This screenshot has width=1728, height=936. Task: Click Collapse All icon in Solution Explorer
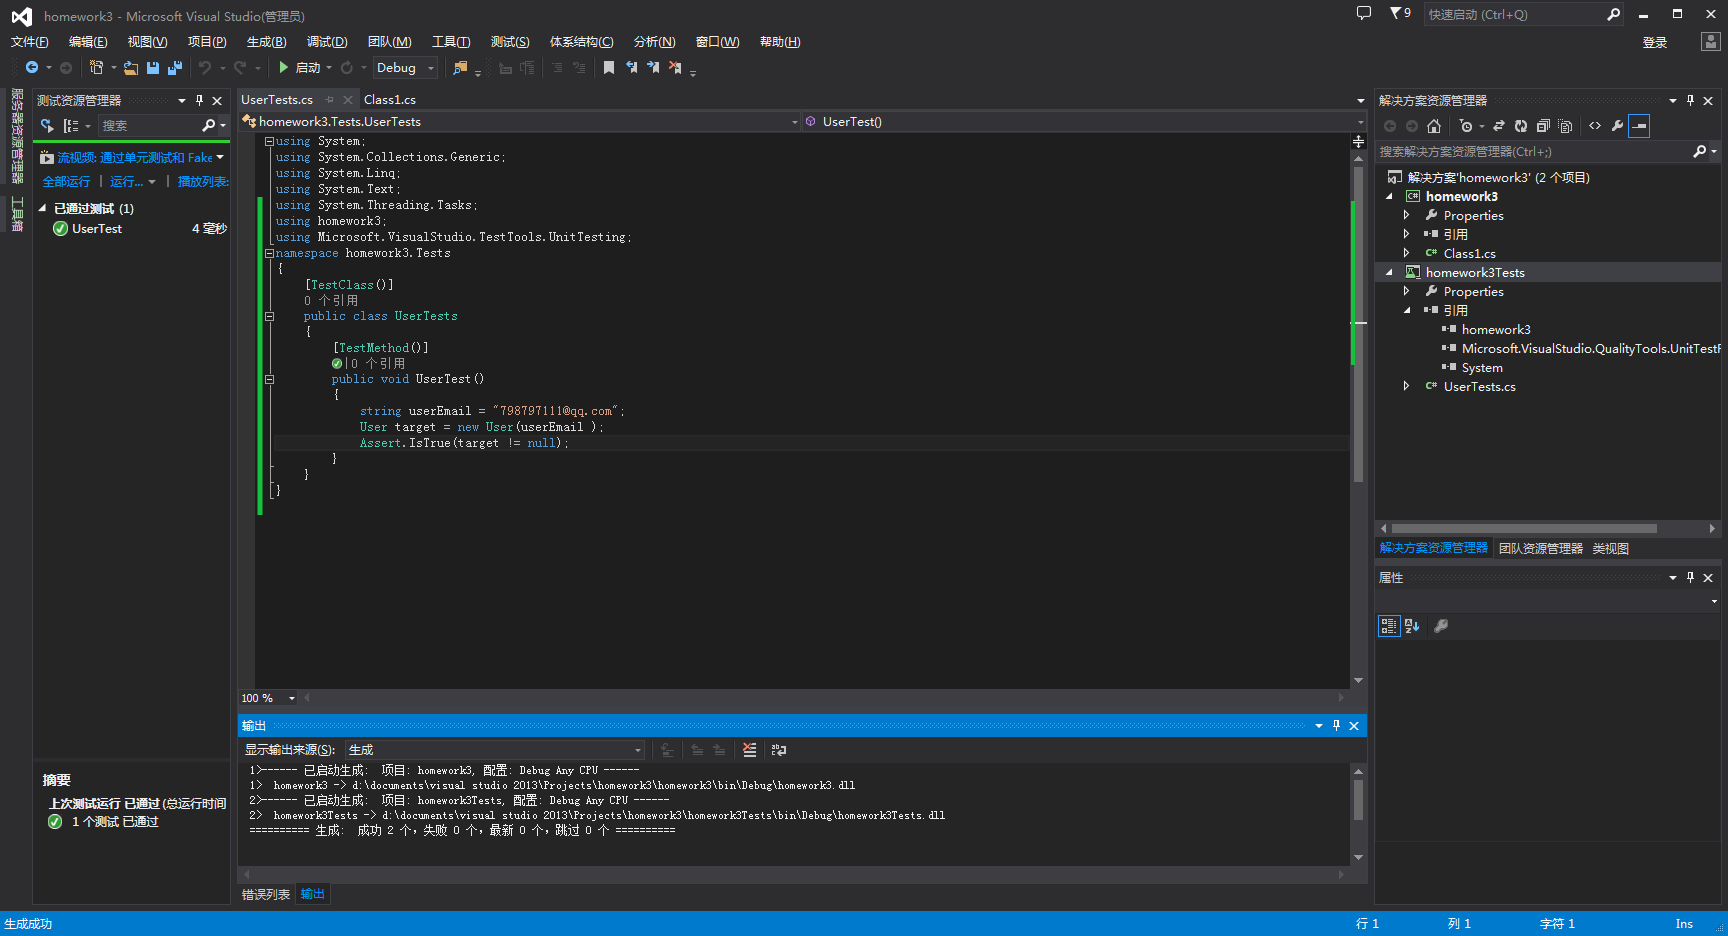[1543, 126]
